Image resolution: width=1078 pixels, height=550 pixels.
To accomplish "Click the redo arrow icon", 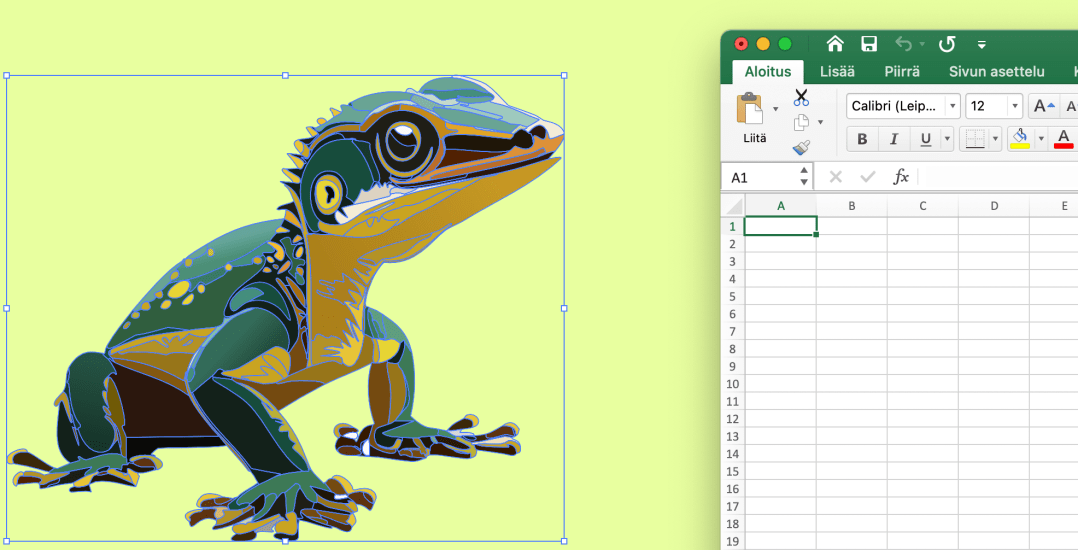I will 946,43.
